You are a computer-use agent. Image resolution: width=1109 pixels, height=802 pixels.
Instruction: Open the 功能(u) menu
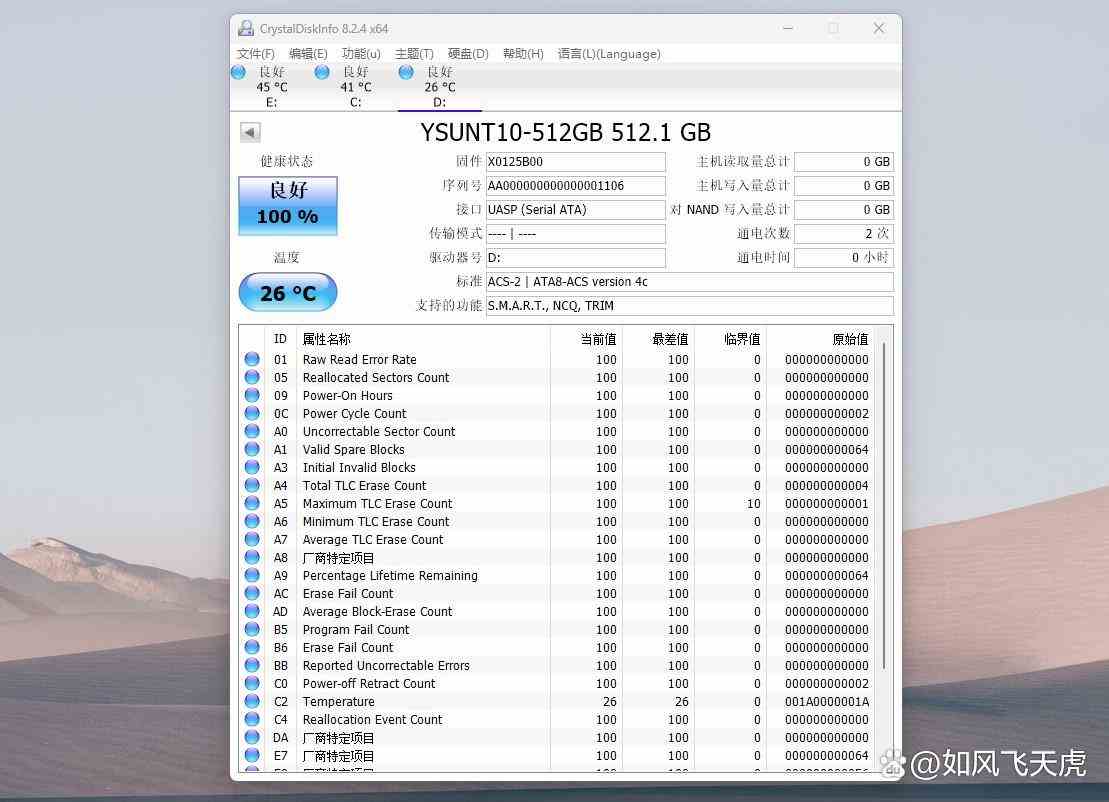[361, 54]
